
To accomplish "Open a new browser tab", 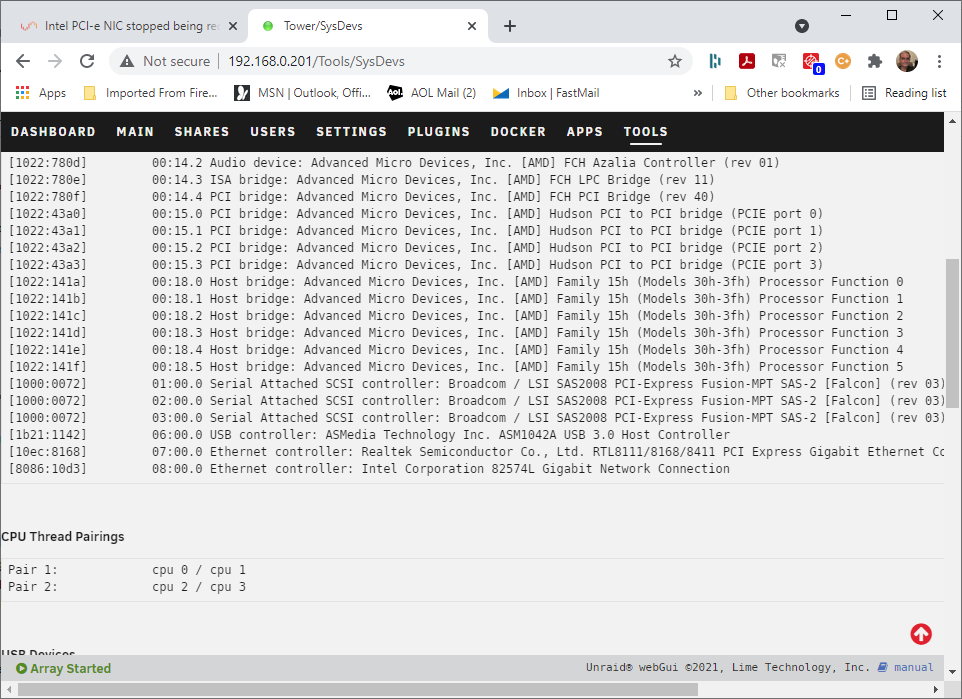I will click(510, 26).
